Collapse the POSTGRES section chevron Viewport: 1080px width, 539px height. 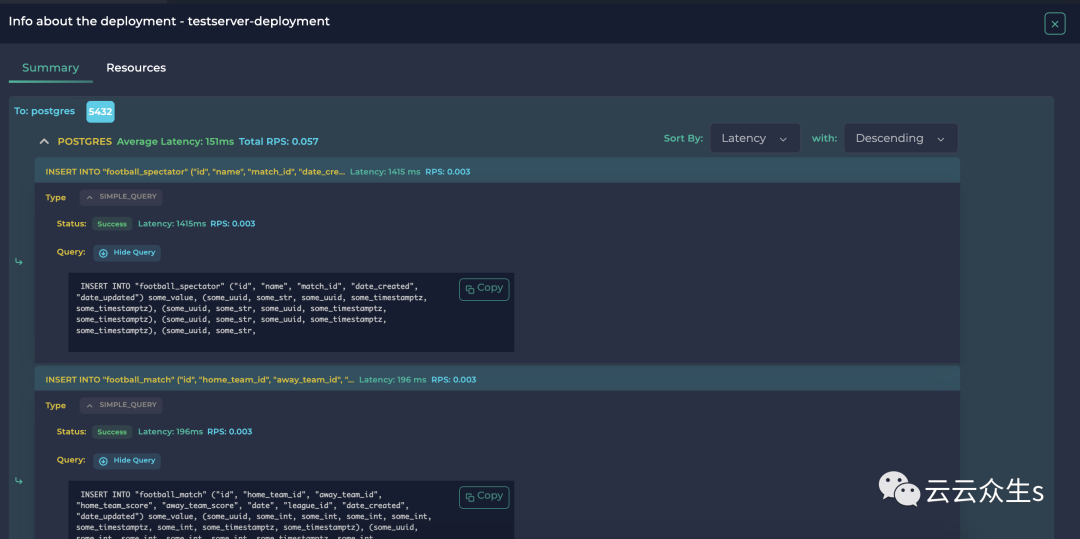pos(44,141)
